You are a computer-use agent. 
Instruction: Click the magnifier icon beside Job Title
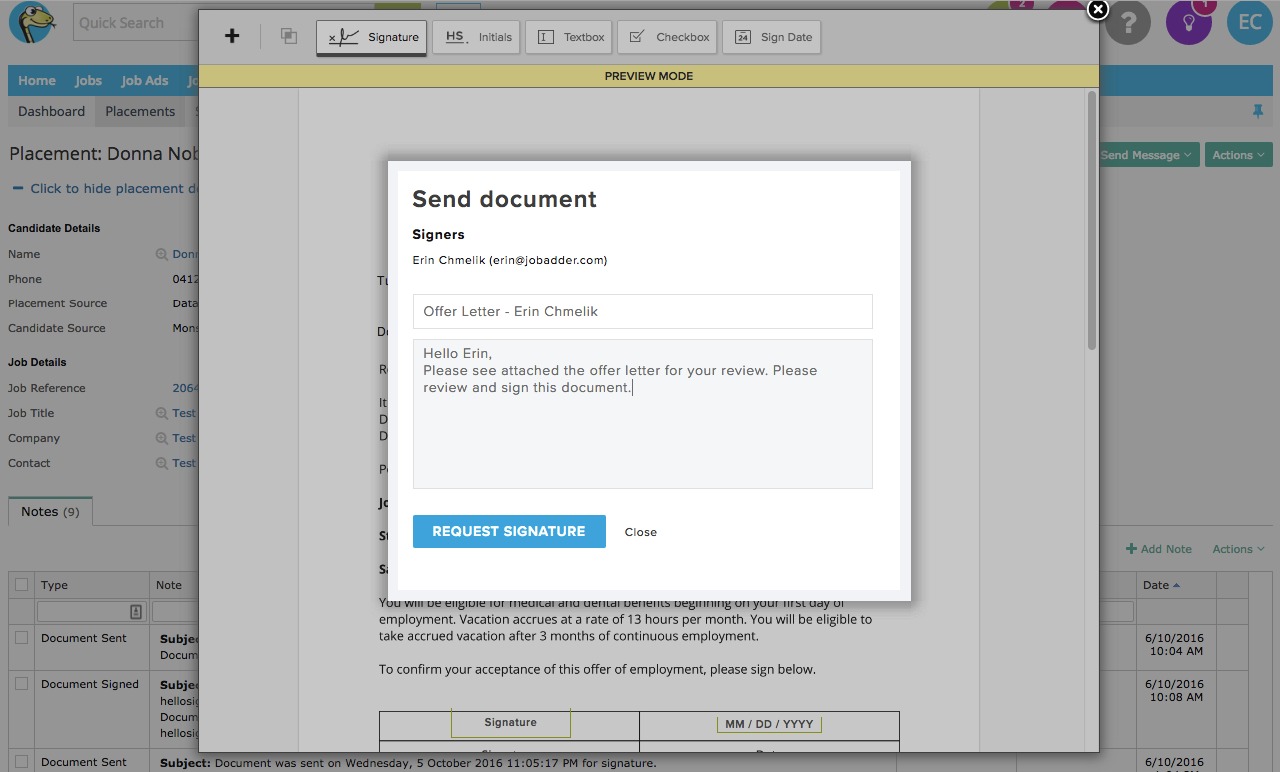click(161, 413)
